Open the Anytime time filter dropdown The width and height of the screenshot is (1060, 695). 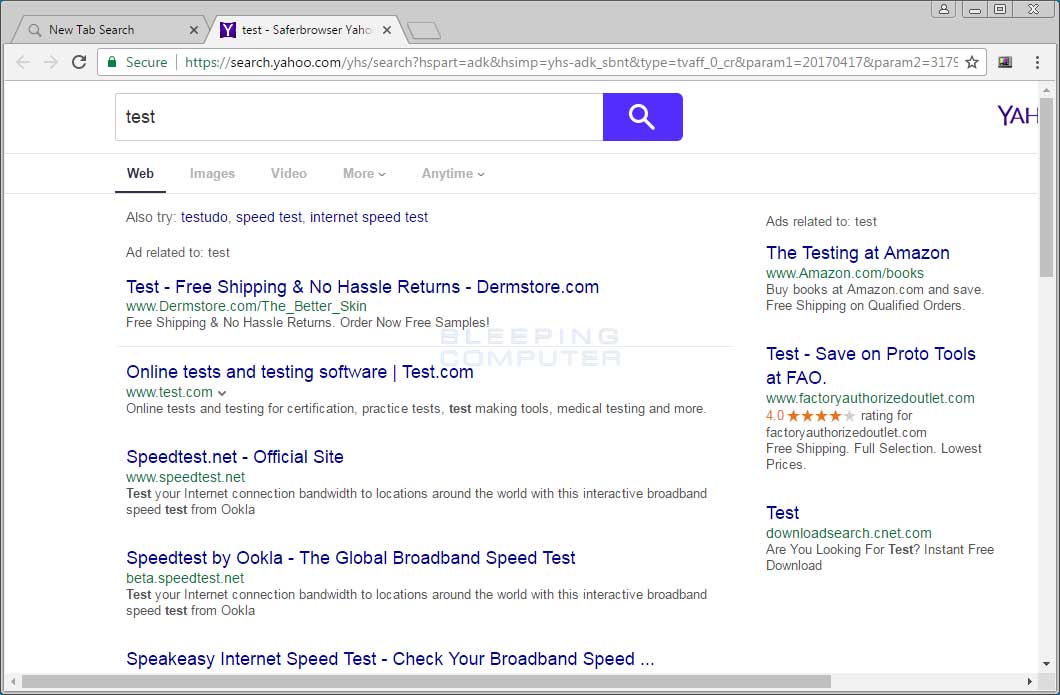pyautogui.click(x=453, y=173)
